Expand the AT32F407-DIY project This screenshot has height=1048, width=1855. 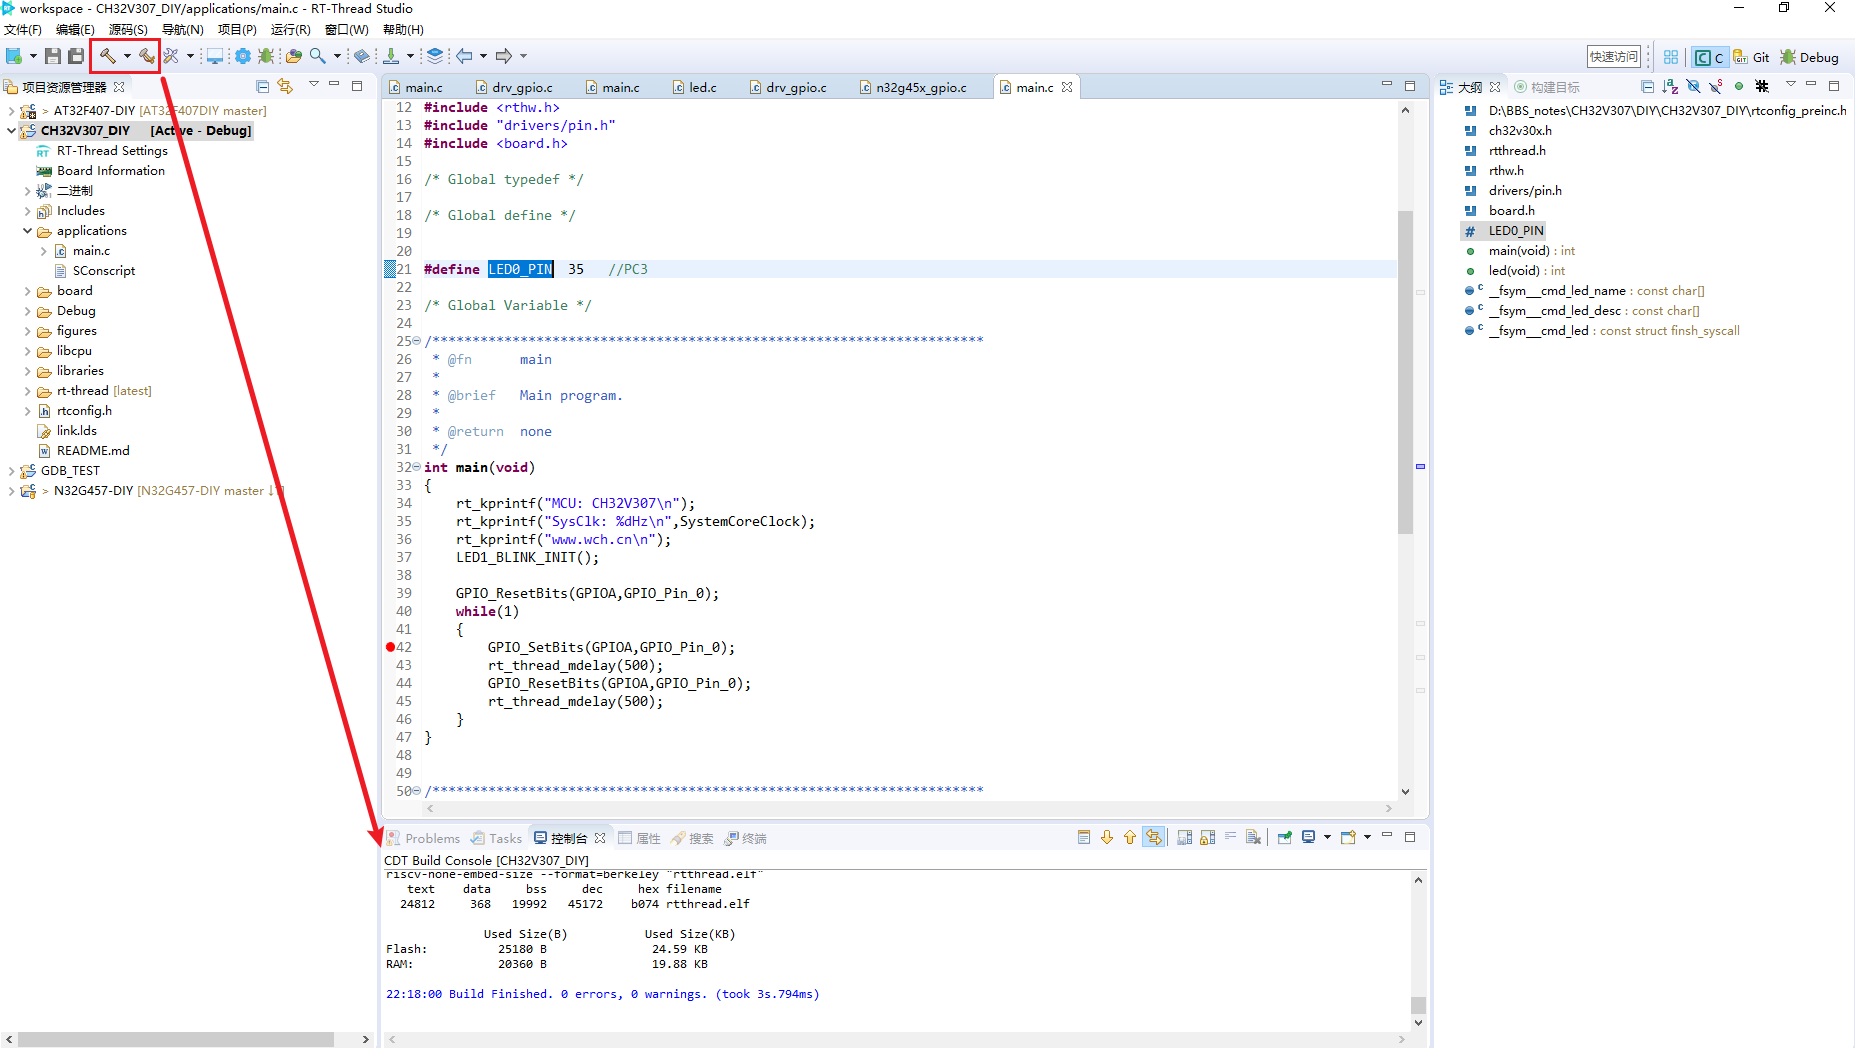click(x=11, y=110)
